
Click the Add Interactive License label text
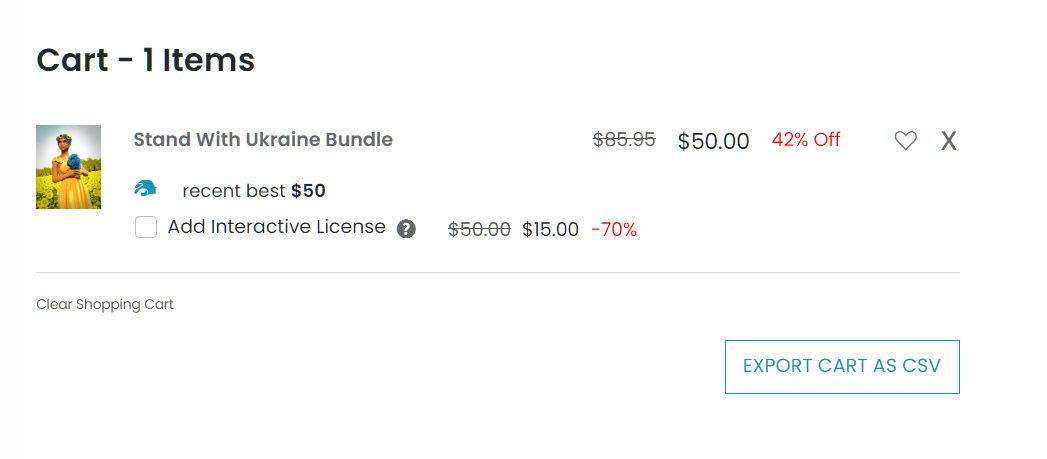(276, 227)
